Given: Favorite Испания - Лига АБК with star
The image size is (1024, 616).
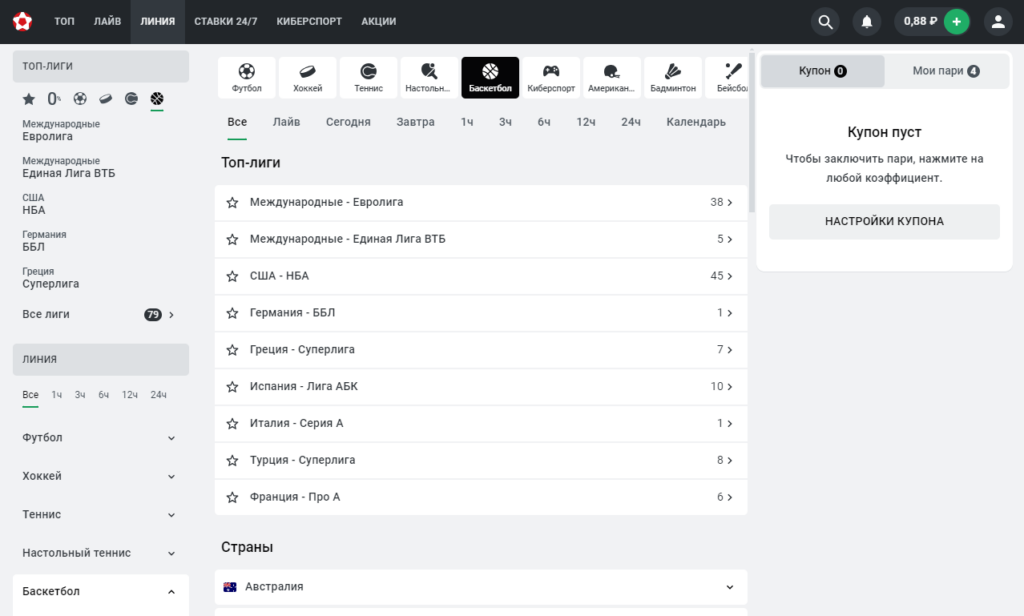Looking at the screenshot, I should pyautogui.click(x=232, y=387).
